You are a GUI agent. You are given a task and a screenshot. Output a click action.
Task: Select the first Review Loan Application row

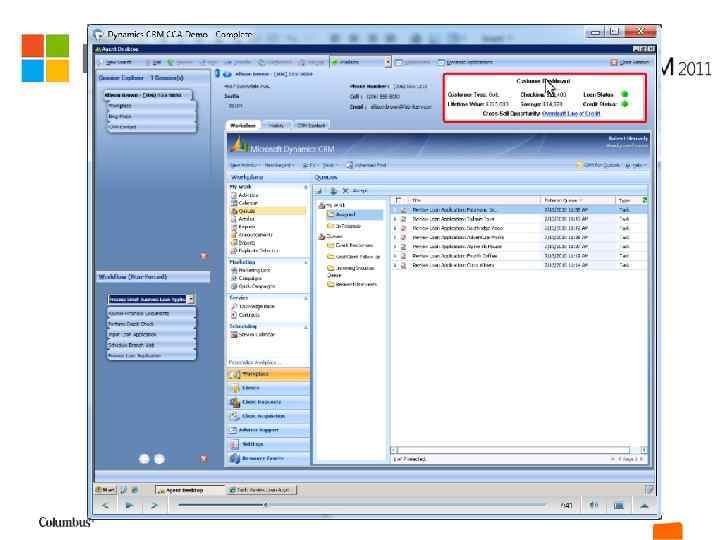pyautogui.click(x=519, y=210)
